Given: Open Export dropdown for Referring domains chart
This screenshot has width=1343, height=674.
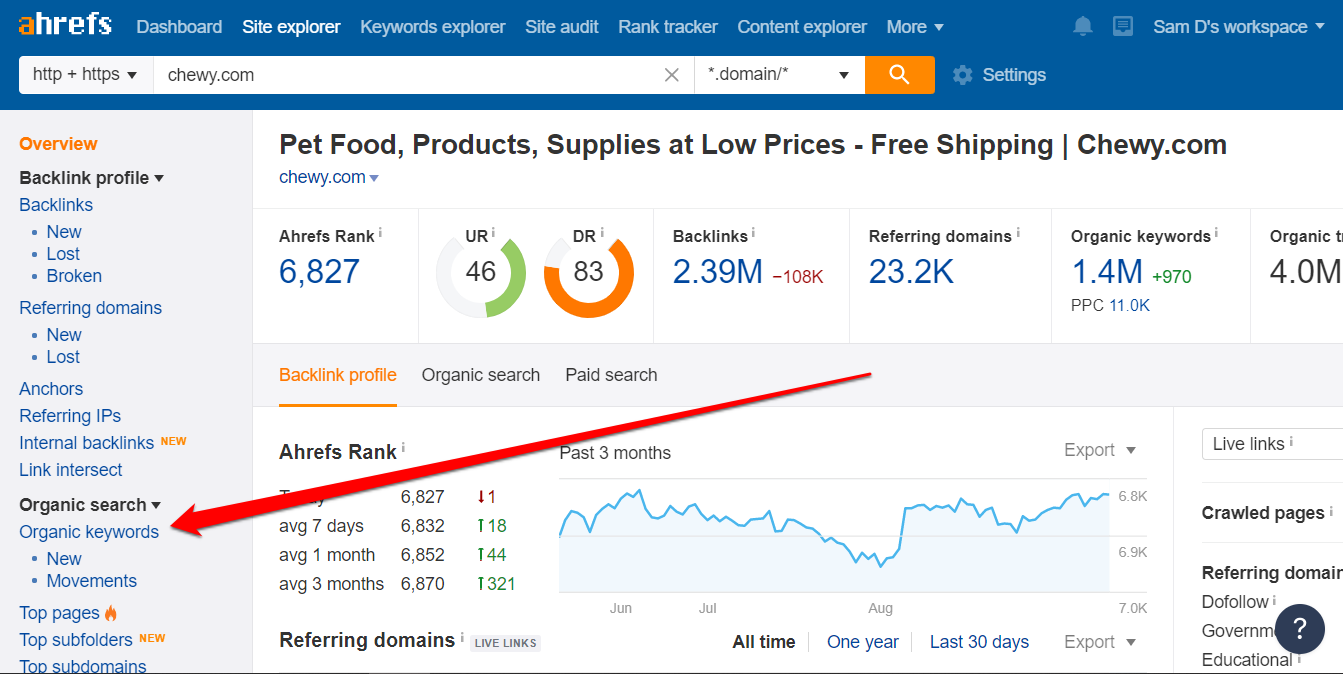Looking at the screenshot, I should point(1100,642).
